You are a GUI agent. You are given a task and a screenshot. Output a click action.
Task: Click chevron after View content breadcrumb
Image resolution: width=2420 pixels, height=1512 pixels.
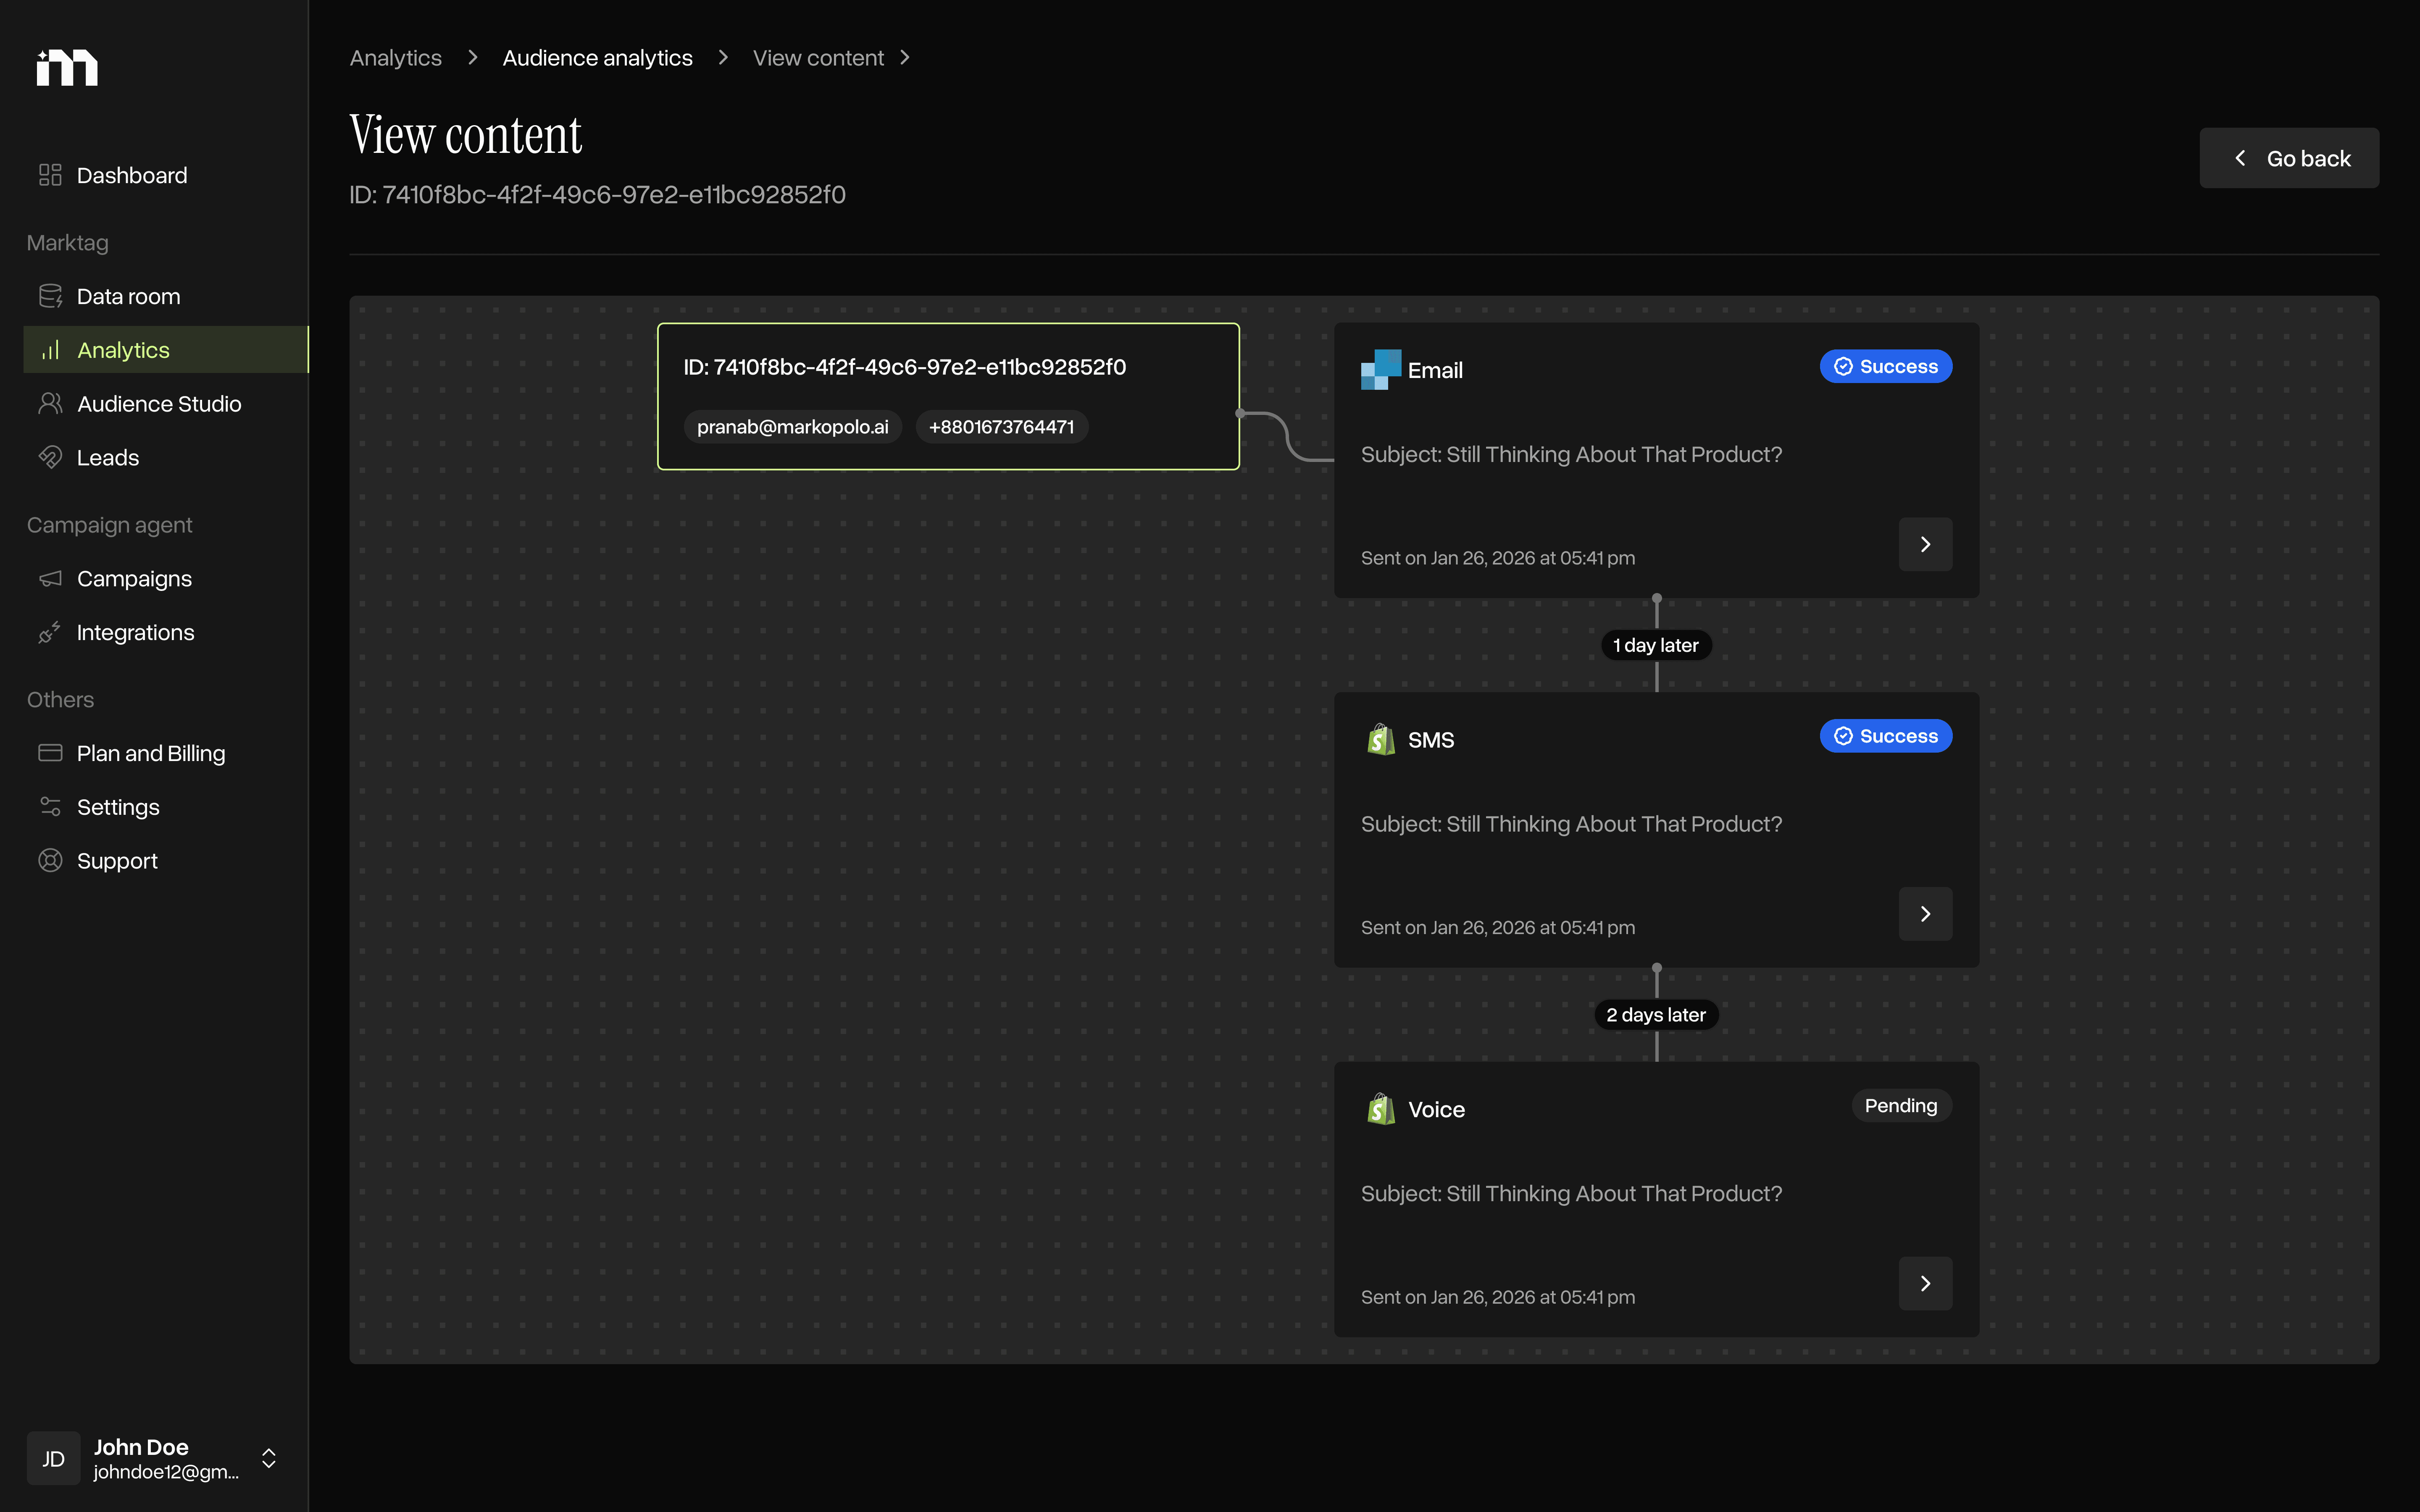pos(905,58)
